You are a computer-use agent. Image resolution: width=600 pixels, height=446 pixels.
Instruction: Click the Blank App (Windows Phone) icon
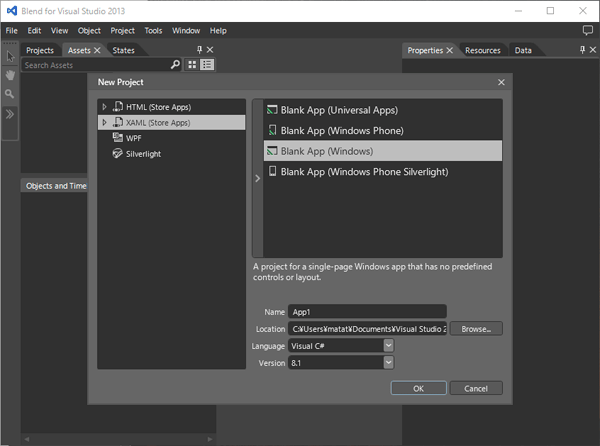point(272,130)
